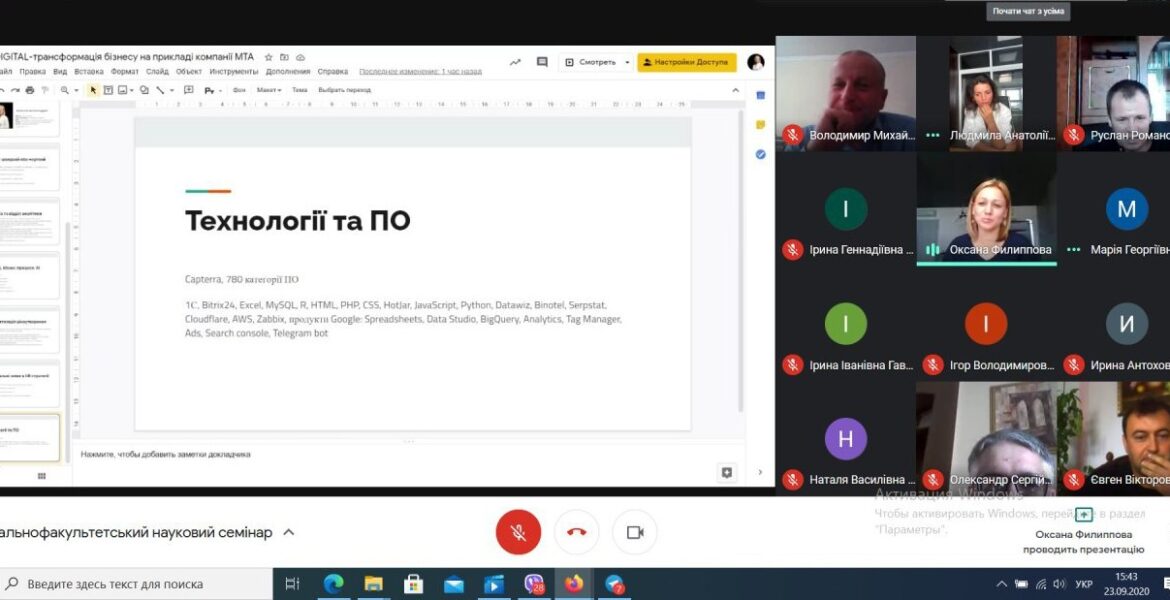The height and width of the screenshot is (600, 1170).
Task: Click the insert image tool
Action: 122,90
